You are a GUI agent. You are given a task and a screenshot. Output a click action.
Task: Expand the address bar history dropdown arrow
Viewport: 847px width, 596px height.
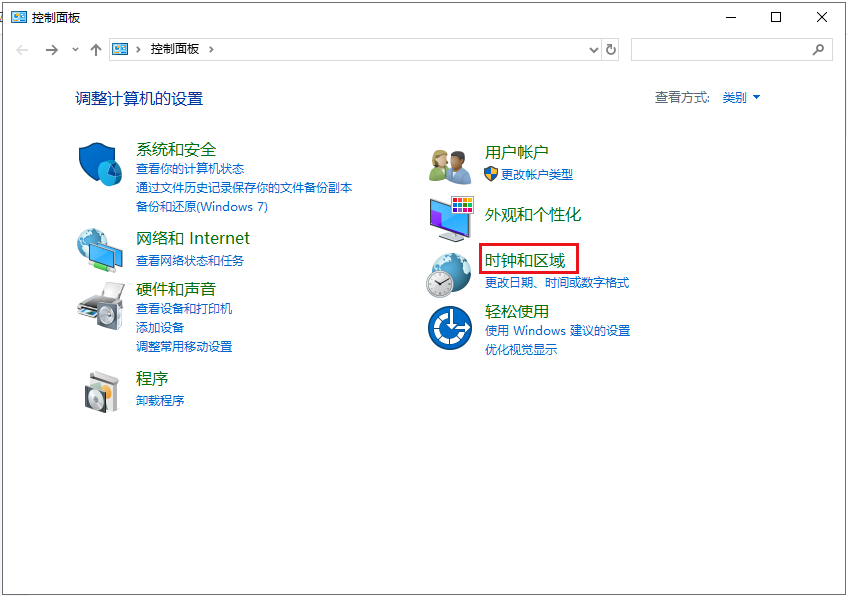(x=592, y=49)
